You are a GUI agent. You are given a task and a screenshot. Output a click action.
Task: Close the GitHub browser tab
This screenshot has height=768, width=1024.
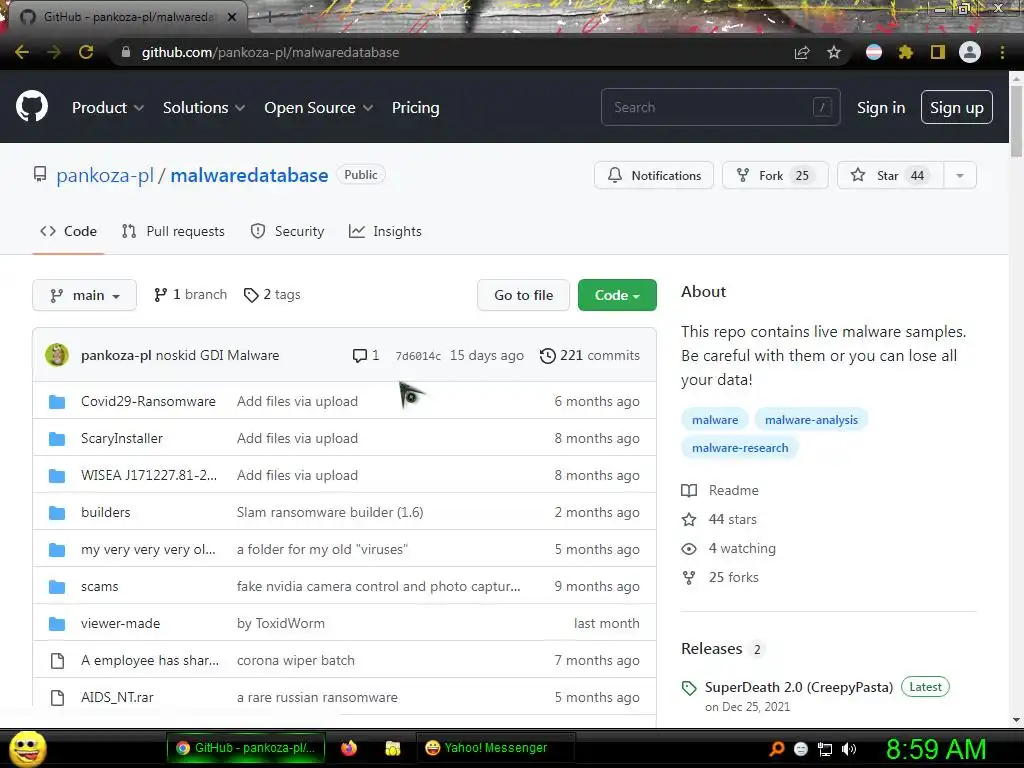(x=232, y=17)
